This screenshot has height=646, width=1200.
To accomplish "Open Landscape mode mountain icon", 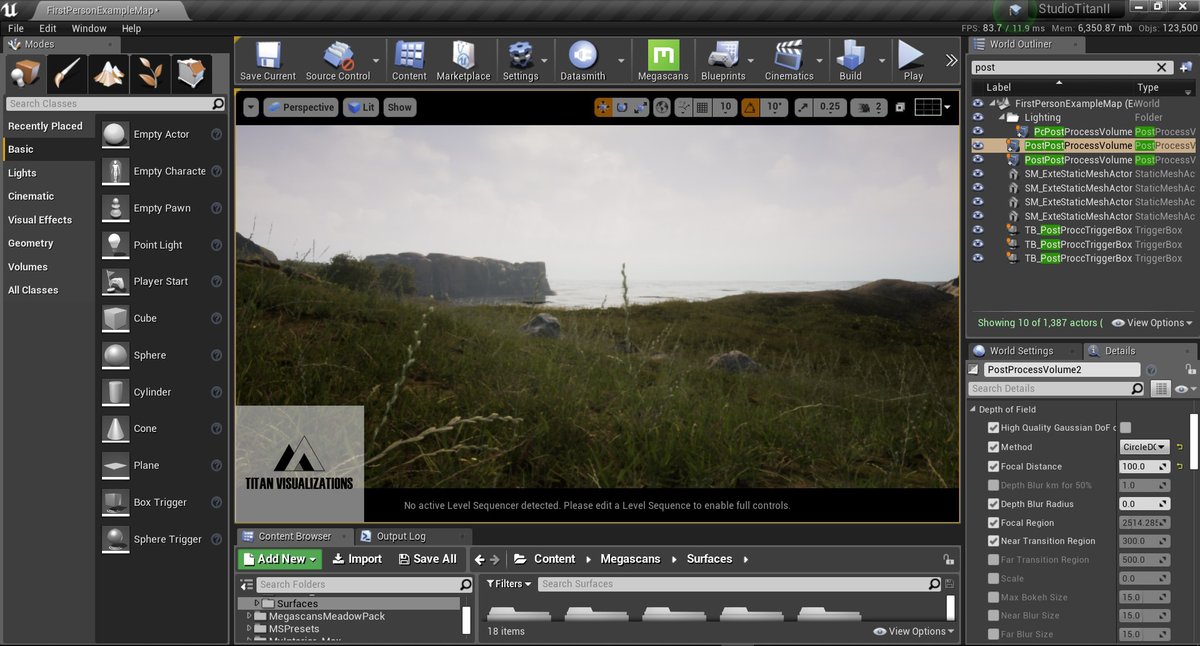I will pos(108,73).
